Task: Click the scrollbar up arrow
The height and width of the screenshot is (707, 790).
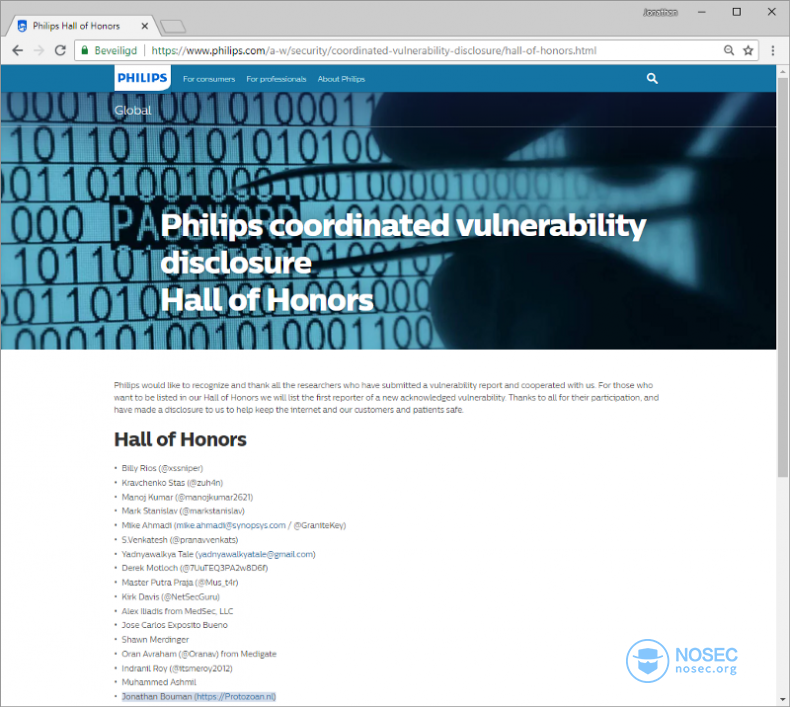Action: (782, 72)
